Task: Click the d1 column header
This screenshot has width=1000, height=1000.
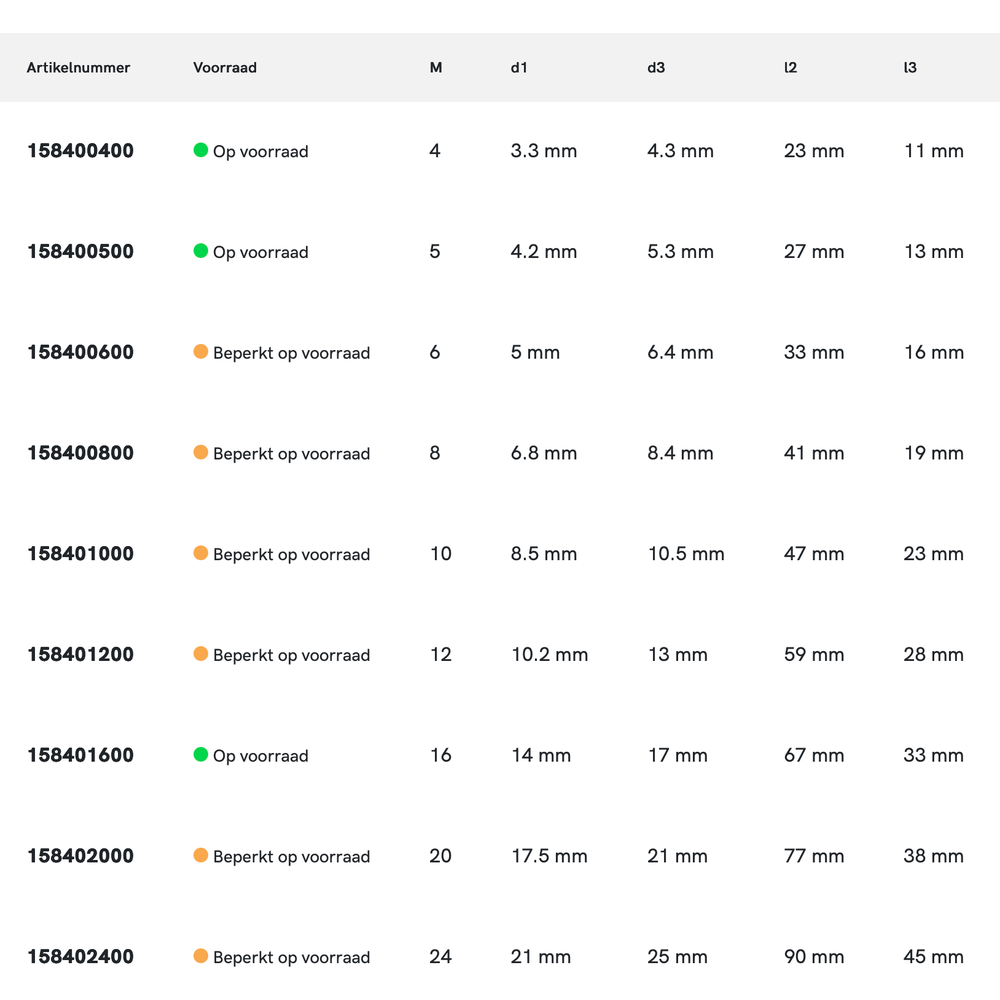Action: 518,68
